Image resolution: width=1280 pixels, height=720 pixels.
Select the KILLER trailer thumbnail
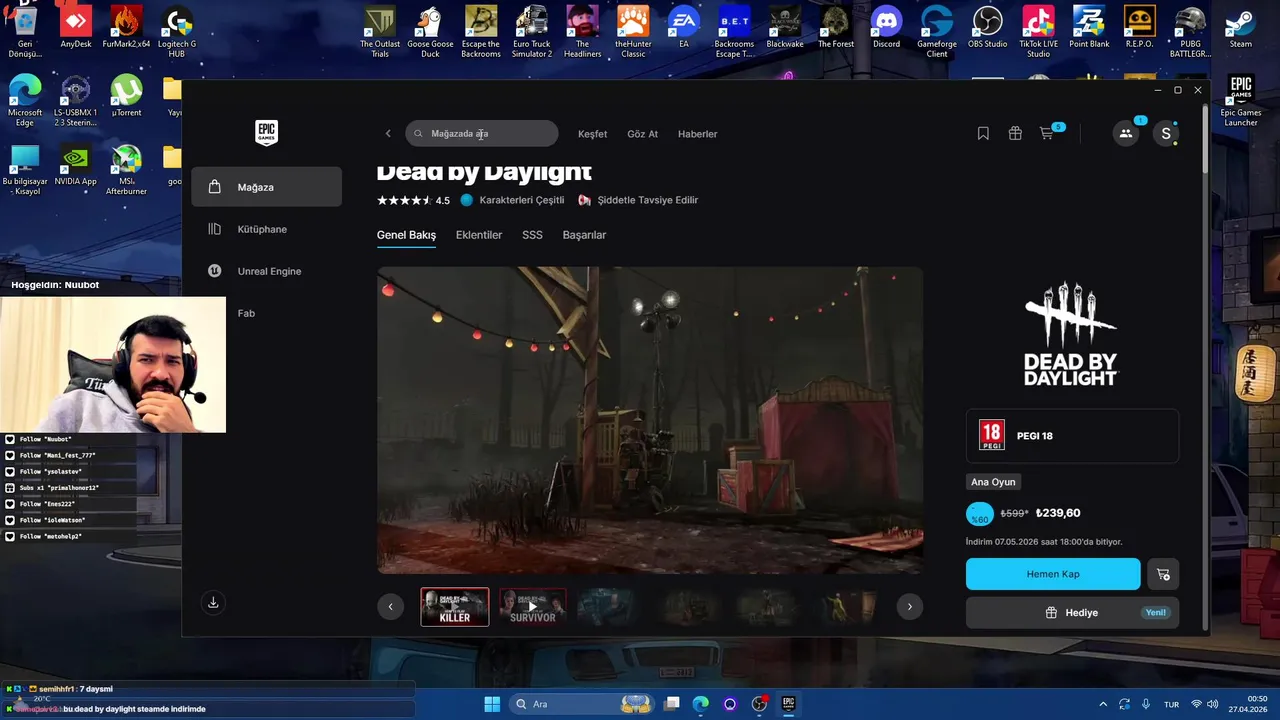point(455,607)
